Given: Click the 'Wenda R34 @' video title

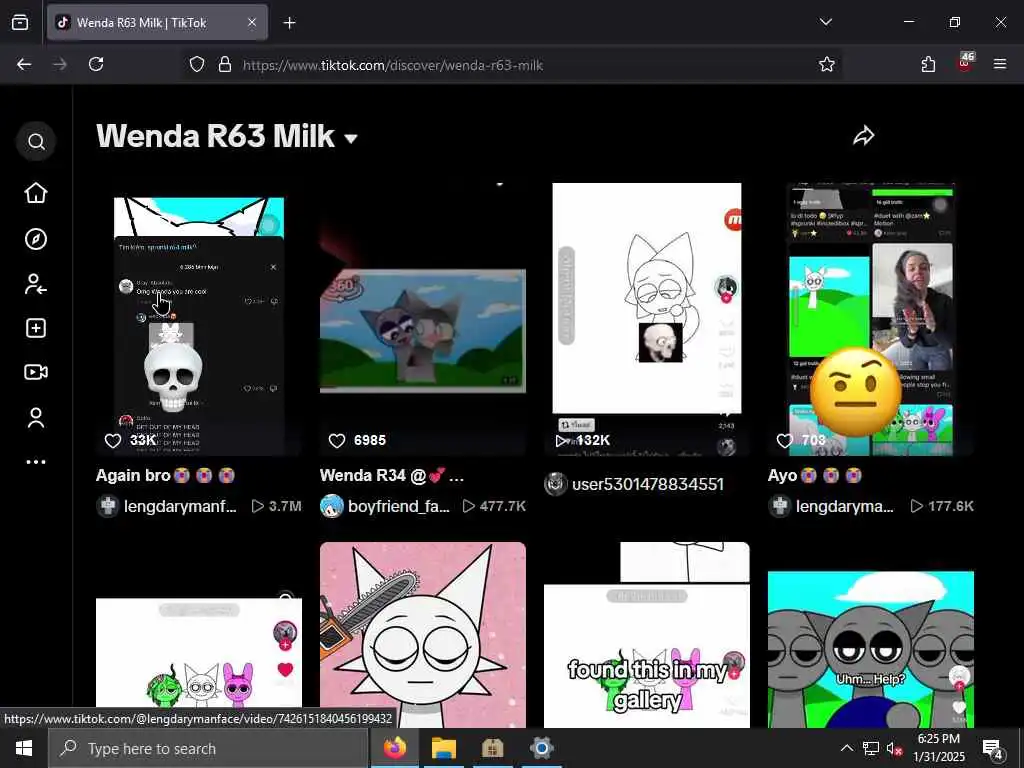Looking at the screenshot, I should click(x=392, y=475).
